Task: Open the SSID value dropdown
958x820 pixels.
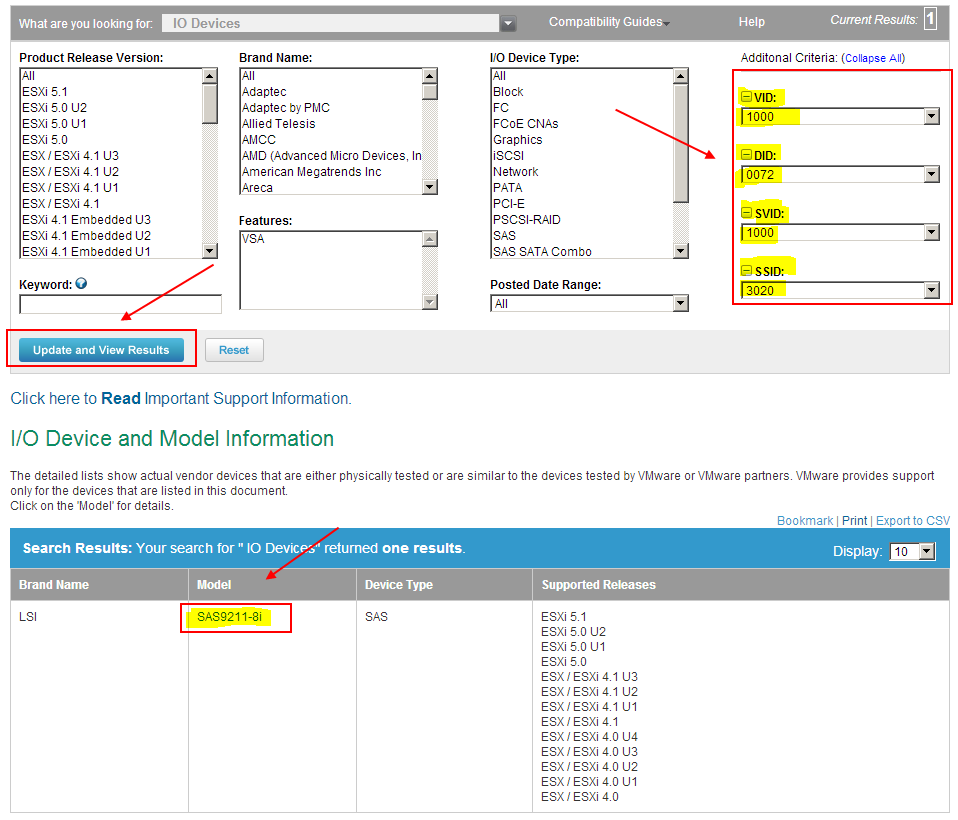Action: pos(931,290)
